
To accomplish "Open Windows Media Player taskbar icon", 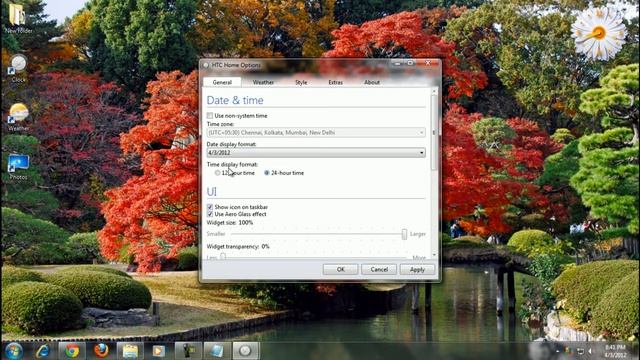I will click(159, 351).
